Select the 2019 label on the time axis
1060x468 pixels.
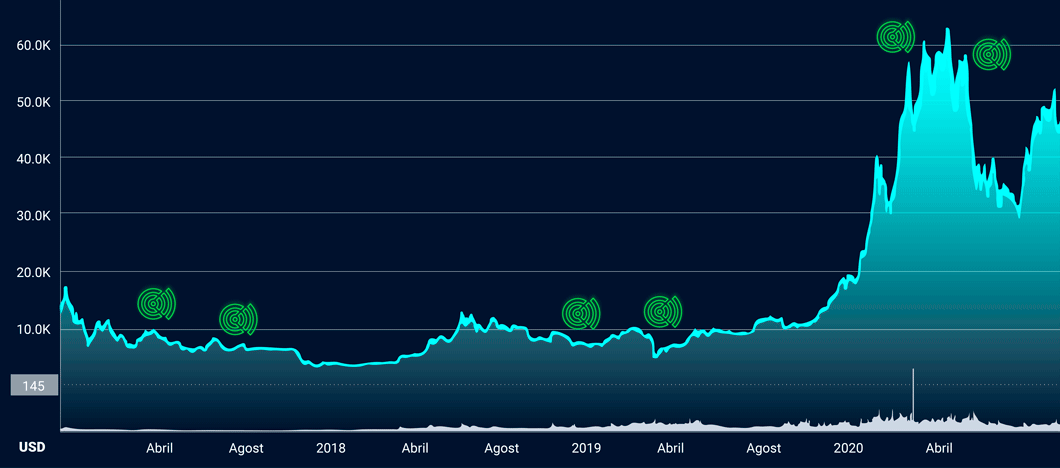(x=586, y=449)
